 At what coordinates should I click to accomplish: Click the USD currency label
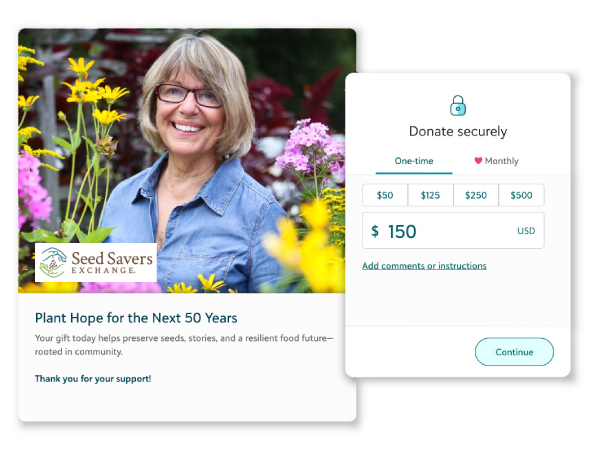pos(526,231)
